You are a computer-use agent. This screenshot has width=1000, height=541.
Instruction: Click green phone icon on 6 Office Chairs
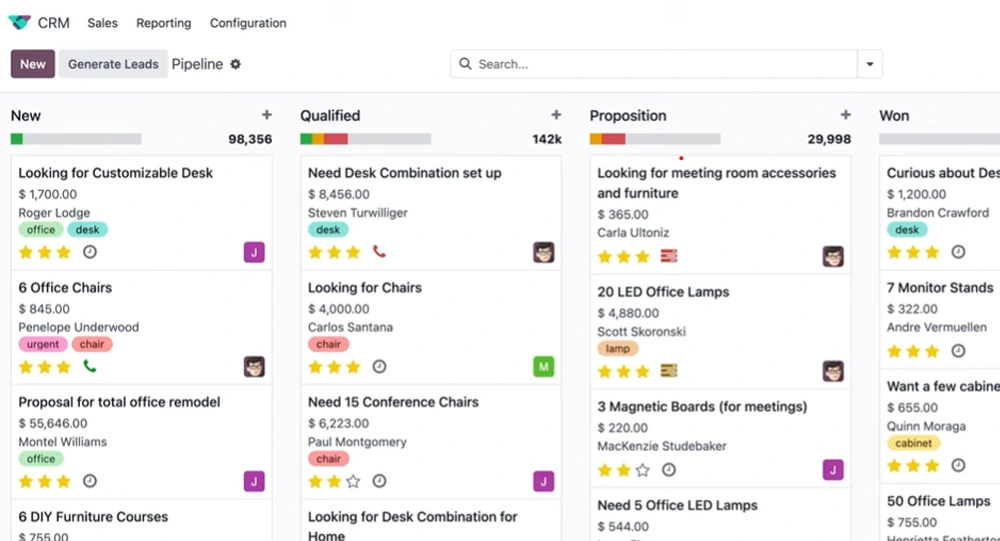[90, 366]
